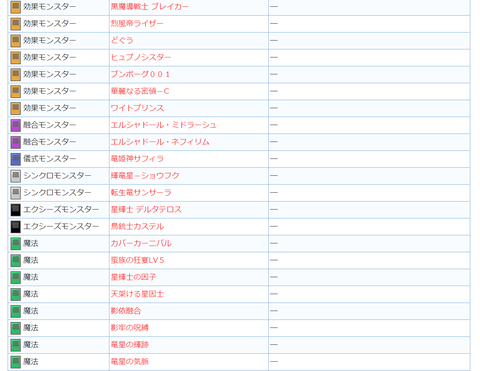The image size is (480, 371).
Task: Open the 竜星の気脈 link
Action: [x=130, y=362]
